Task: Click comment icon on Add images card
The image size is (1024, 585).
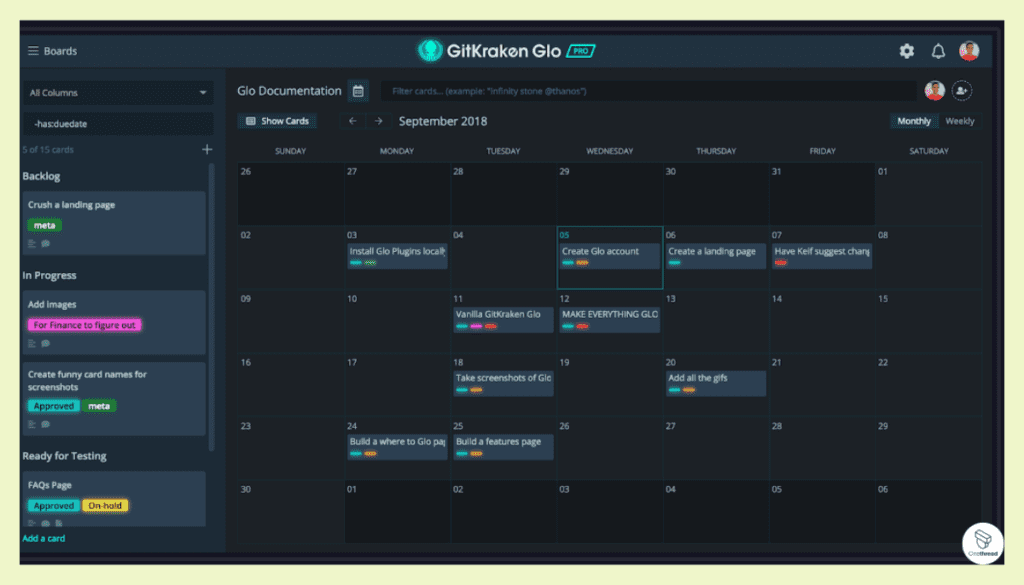Action: pos(46,343)
